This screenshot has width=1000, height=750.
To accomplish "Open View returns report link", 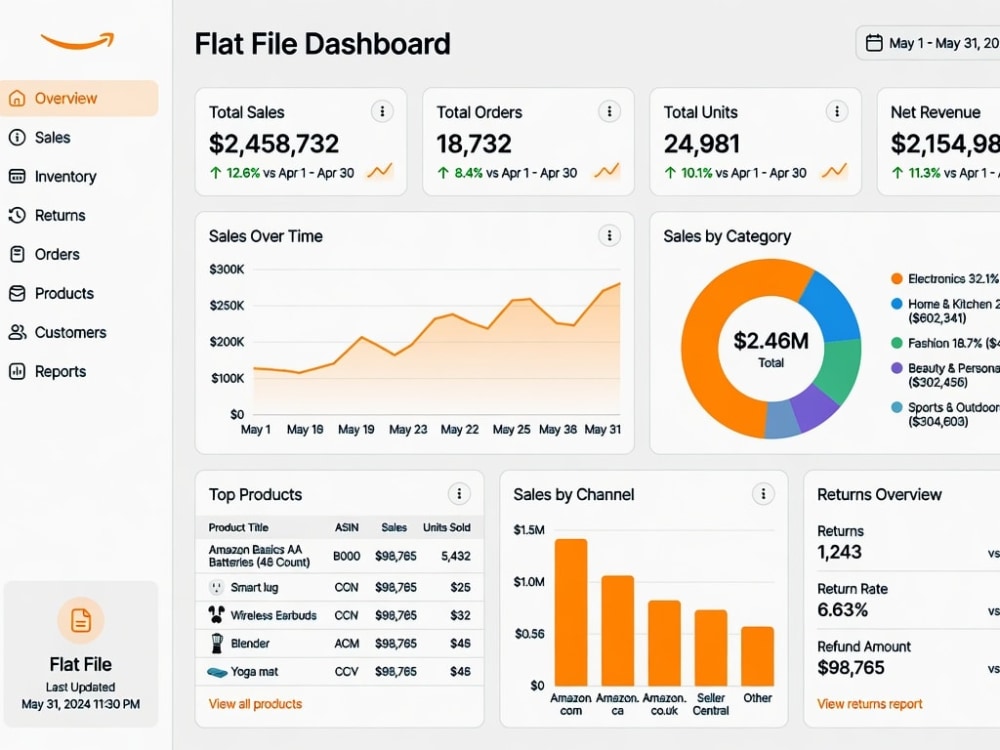I will [869, 703].
